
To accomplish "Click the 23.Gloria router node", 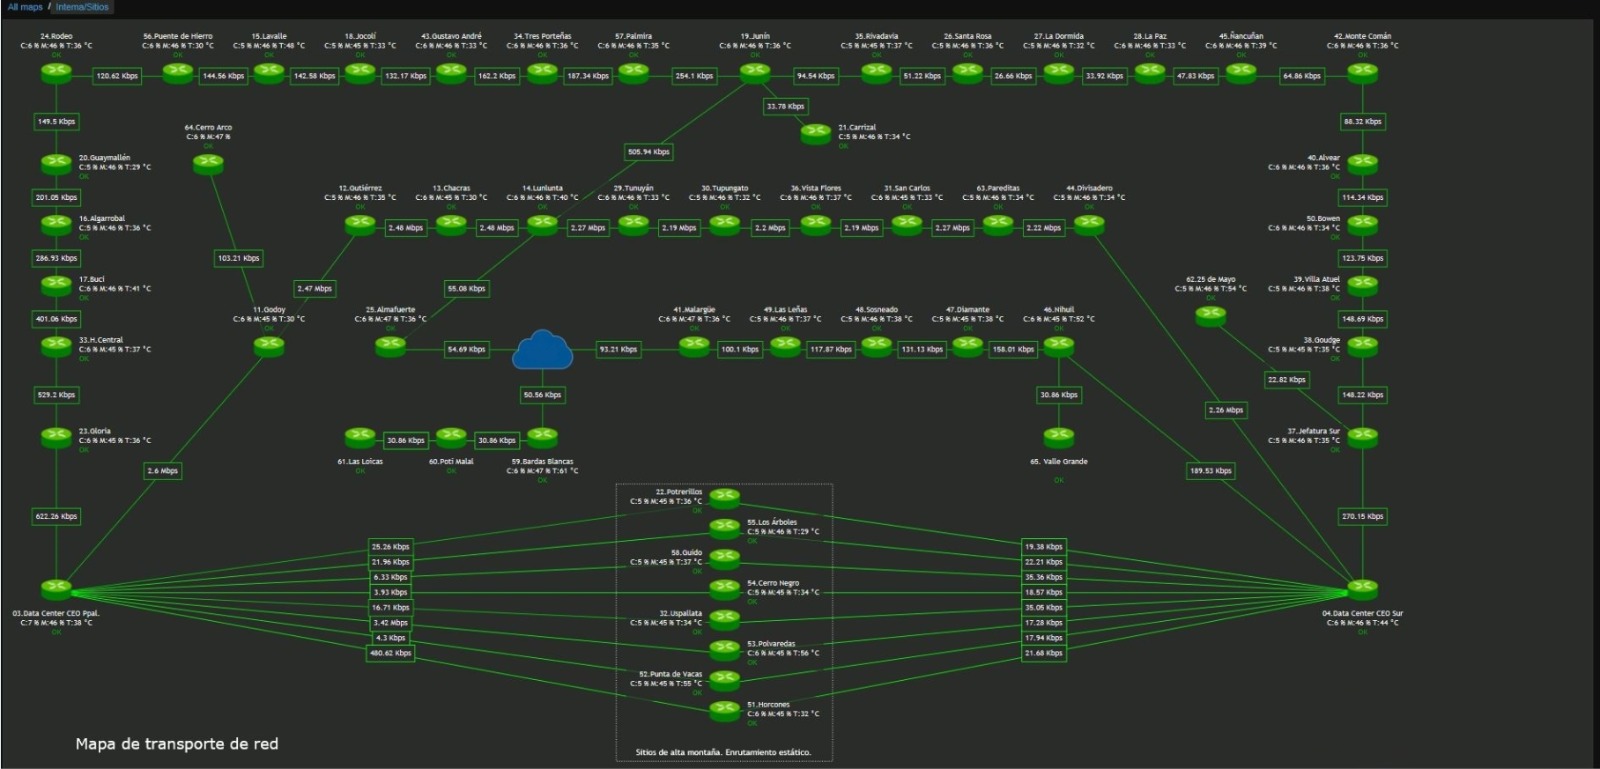I will pos(56,437).
